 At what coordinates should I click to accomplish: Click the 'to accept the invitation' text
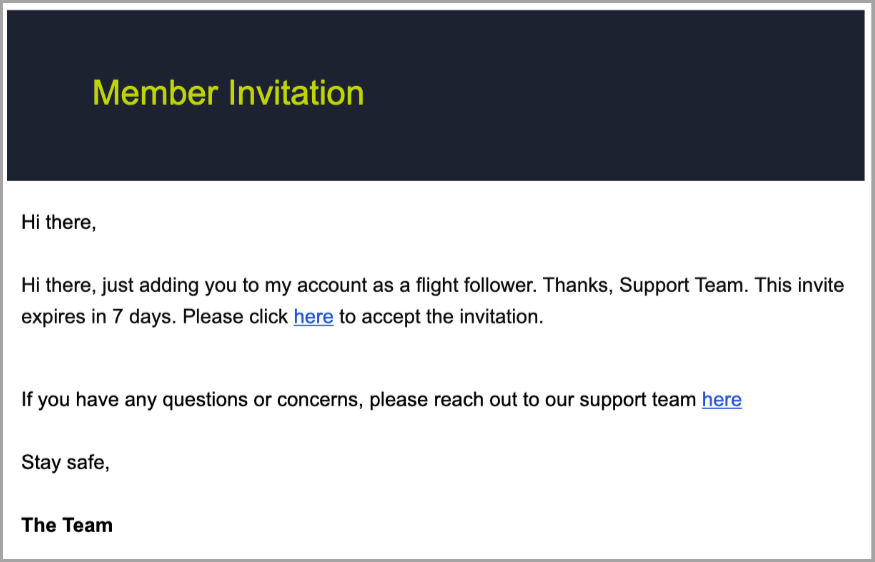coord(440,318)
